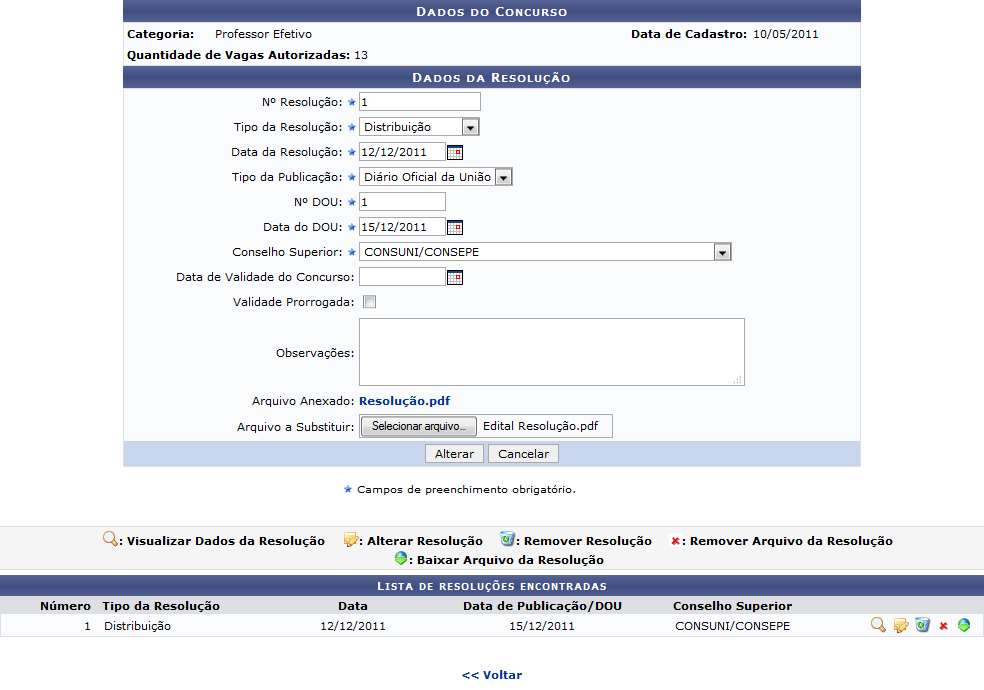Click into the Nº Resolução field
This screenshot has width=984, height=690.
click(419, 102)
